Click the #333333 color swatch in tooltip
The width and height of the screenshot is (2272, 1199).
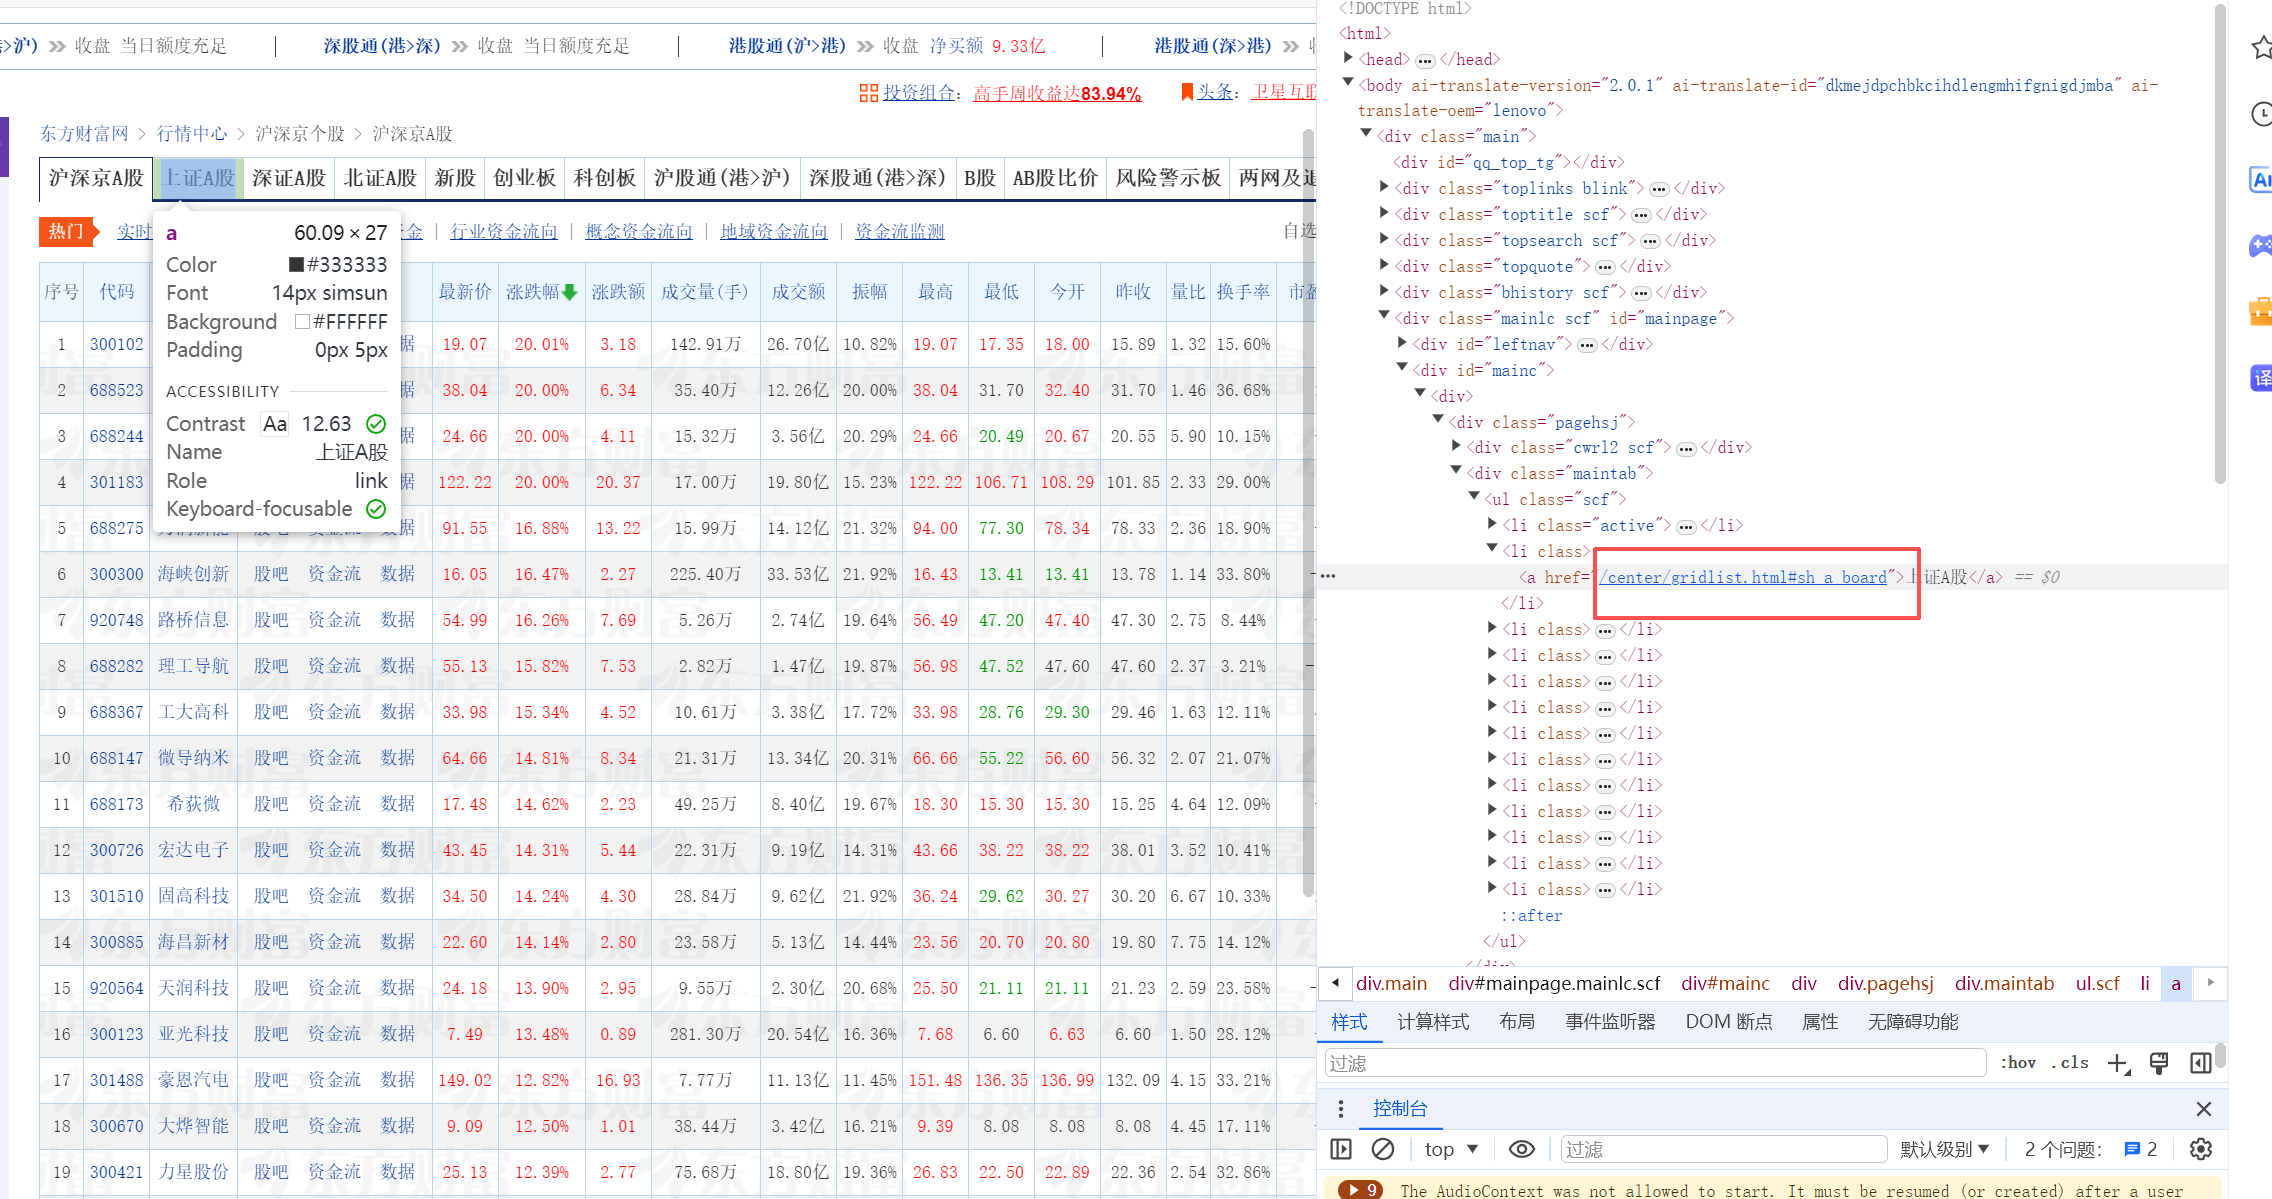(296, 265)
